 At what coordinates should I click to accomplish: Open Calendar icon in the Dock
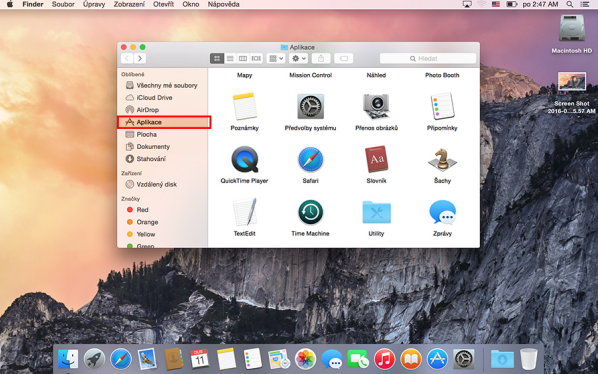coord(200,359)
